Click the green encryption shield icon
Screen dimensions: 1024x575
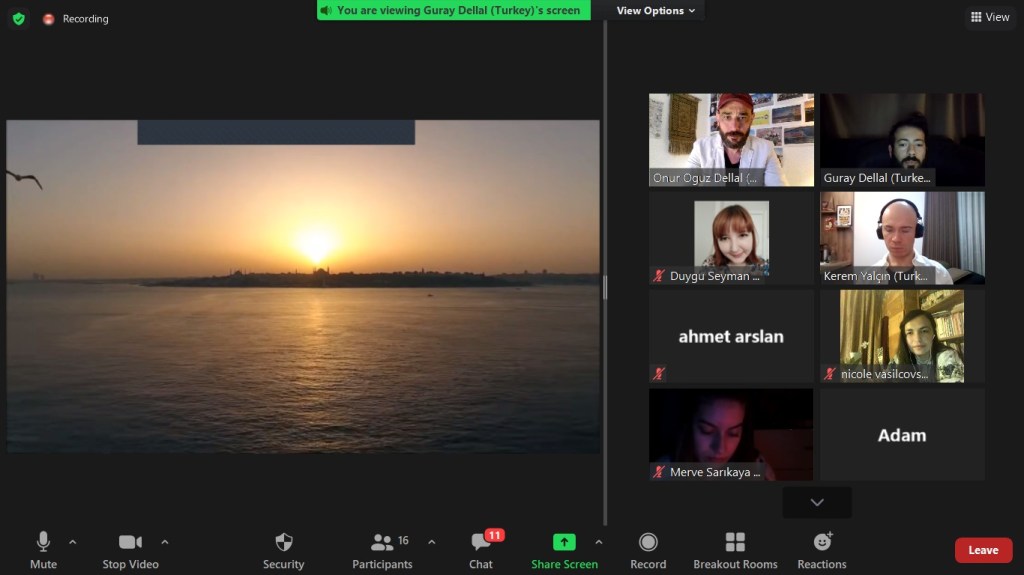tap(18, 19)
